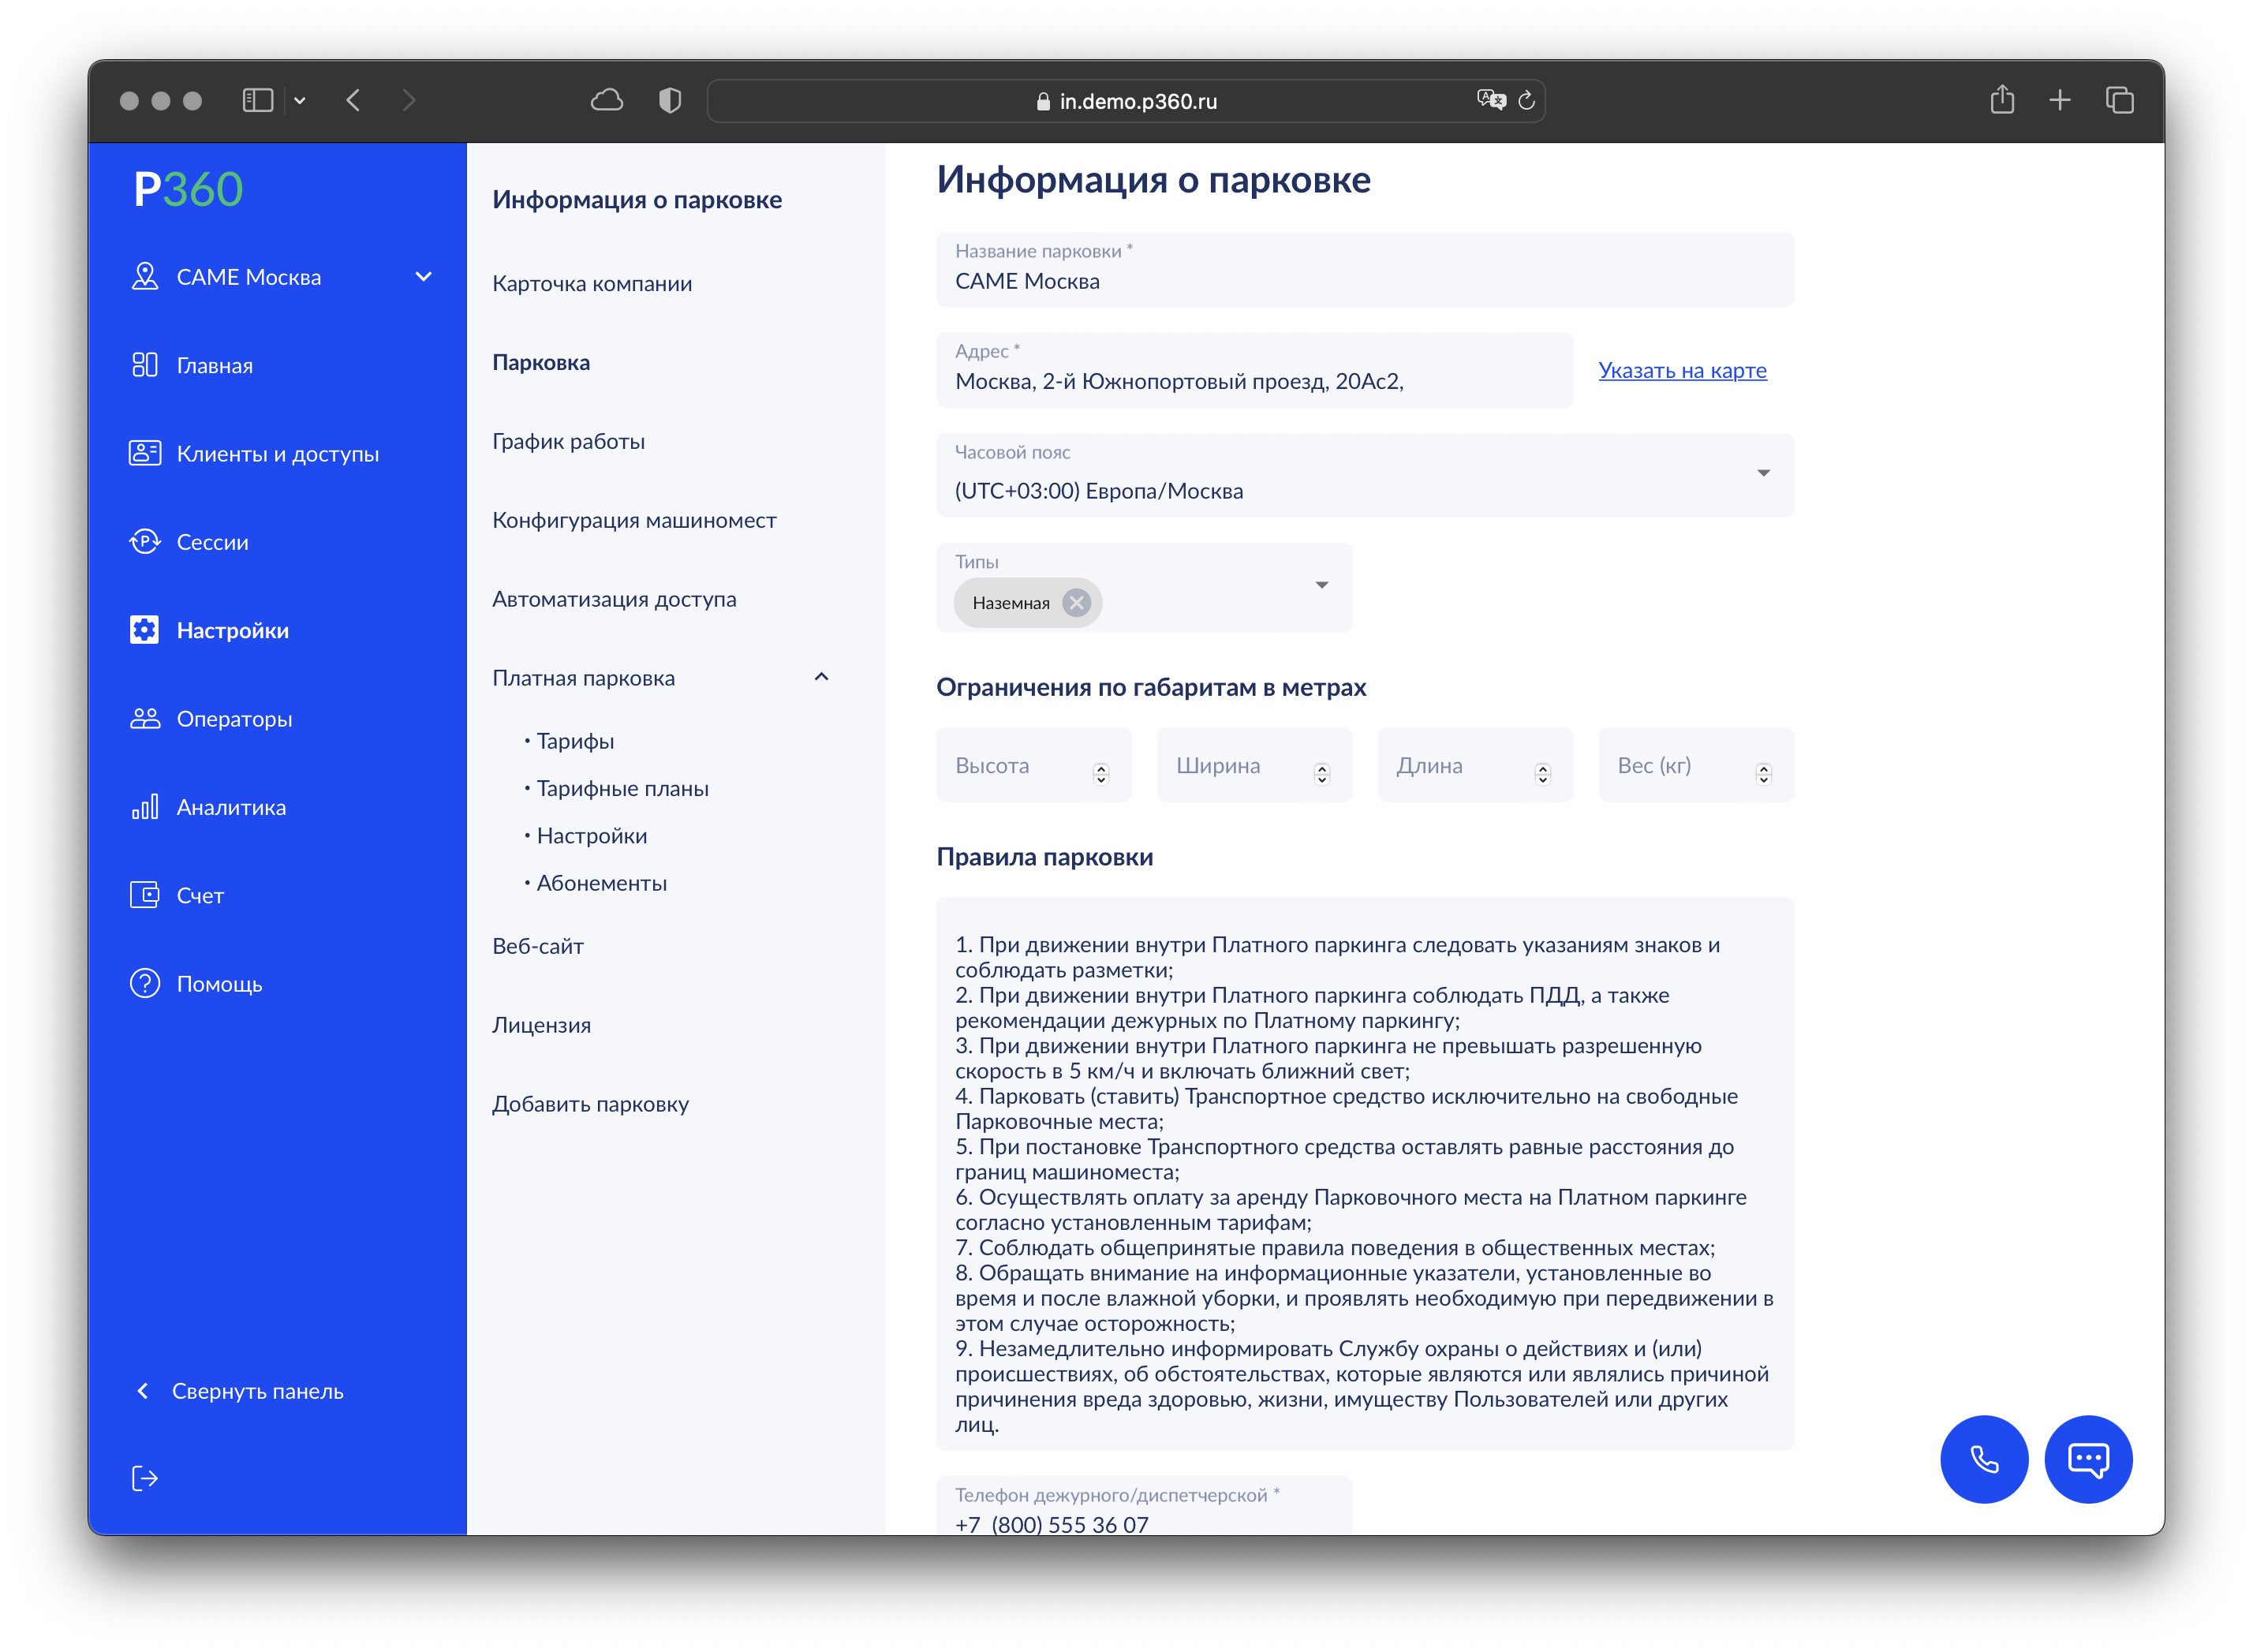Image resolution: width=2253 pixels, height=1652 pixels.
Task: Click the Правила парковки text area
Action: [1365, 1173]
